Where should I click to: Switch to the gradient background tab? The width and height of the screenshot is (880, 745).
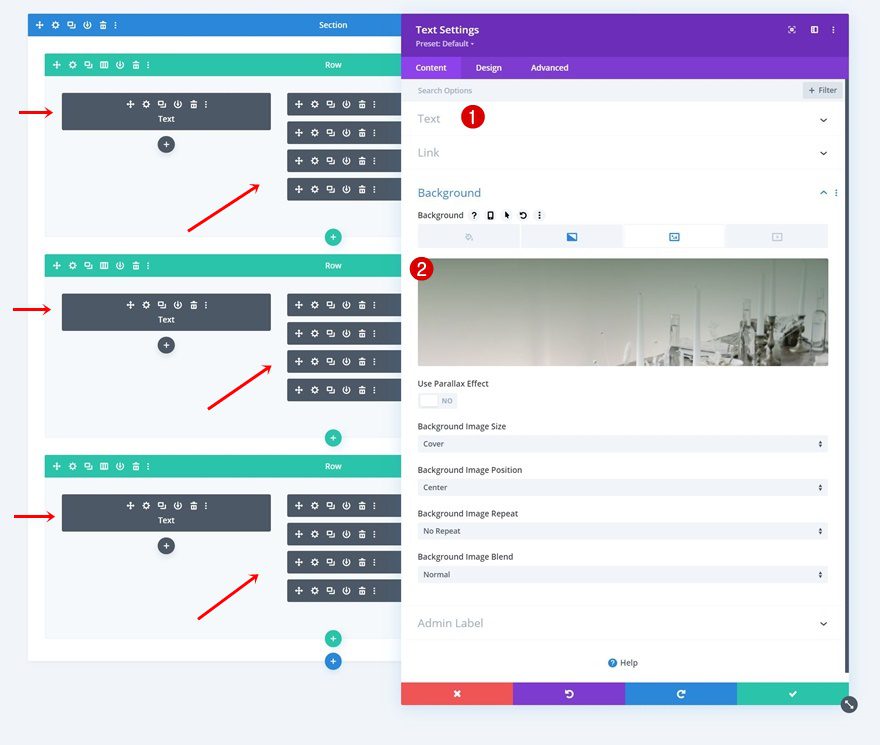571,235
